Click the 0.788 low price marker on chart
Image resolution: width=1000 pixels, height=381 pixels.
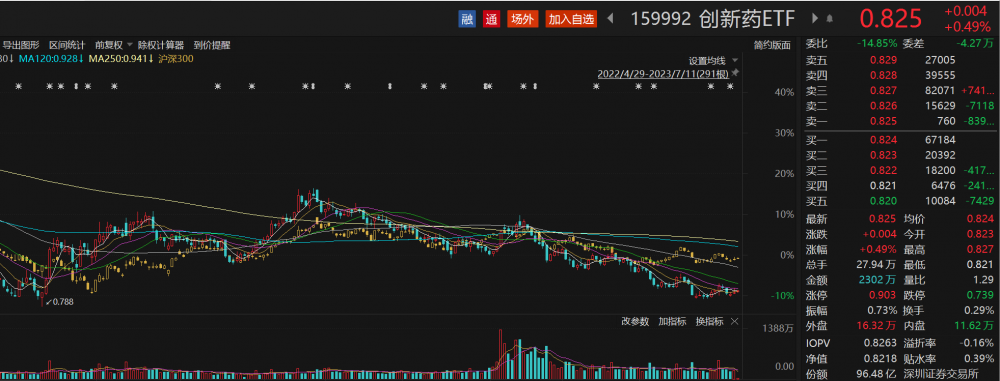(x=62, y=302)
